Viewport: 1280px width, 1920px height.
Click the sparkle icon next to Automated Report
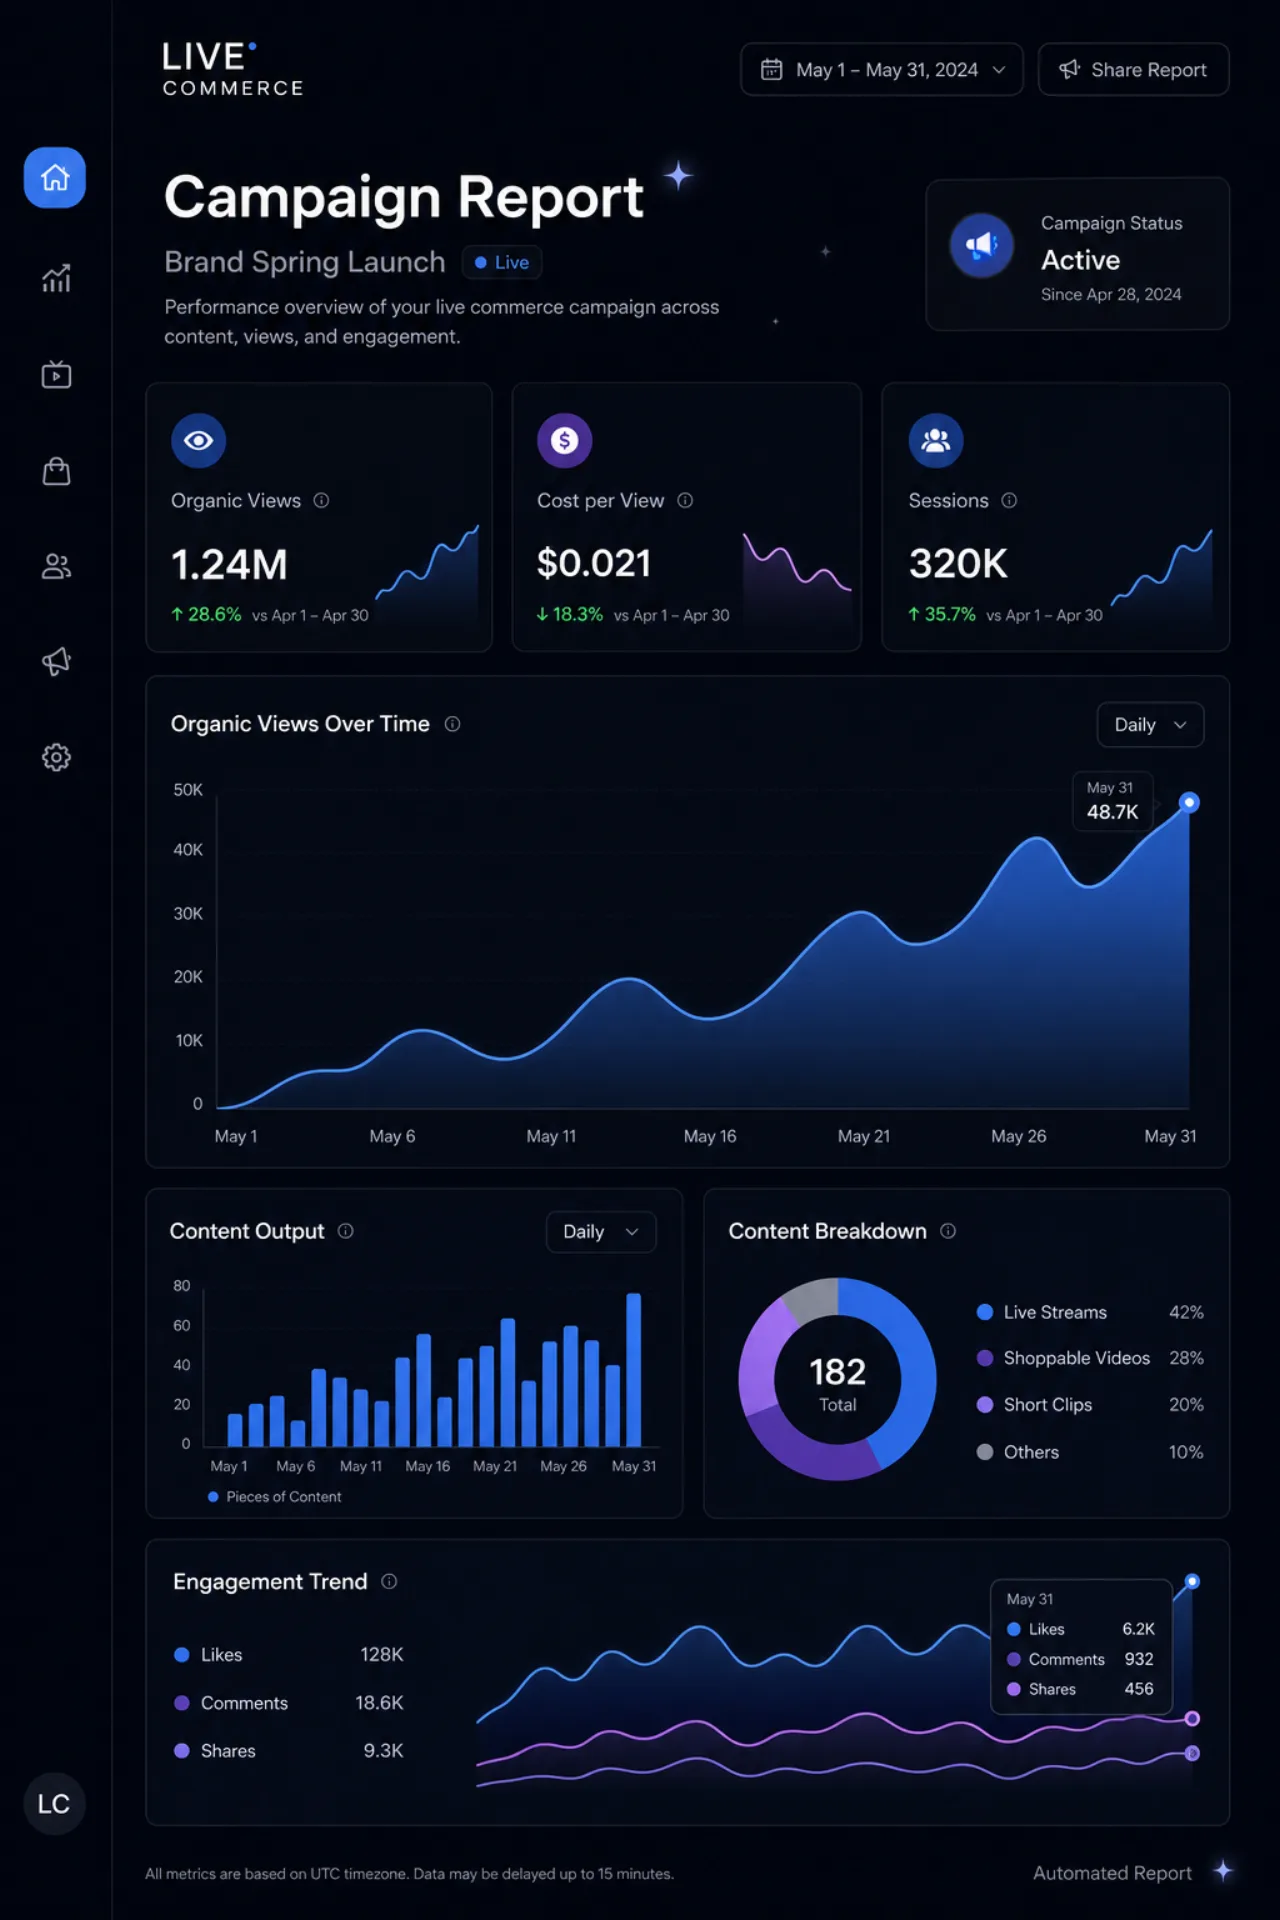(1223, 1870)
